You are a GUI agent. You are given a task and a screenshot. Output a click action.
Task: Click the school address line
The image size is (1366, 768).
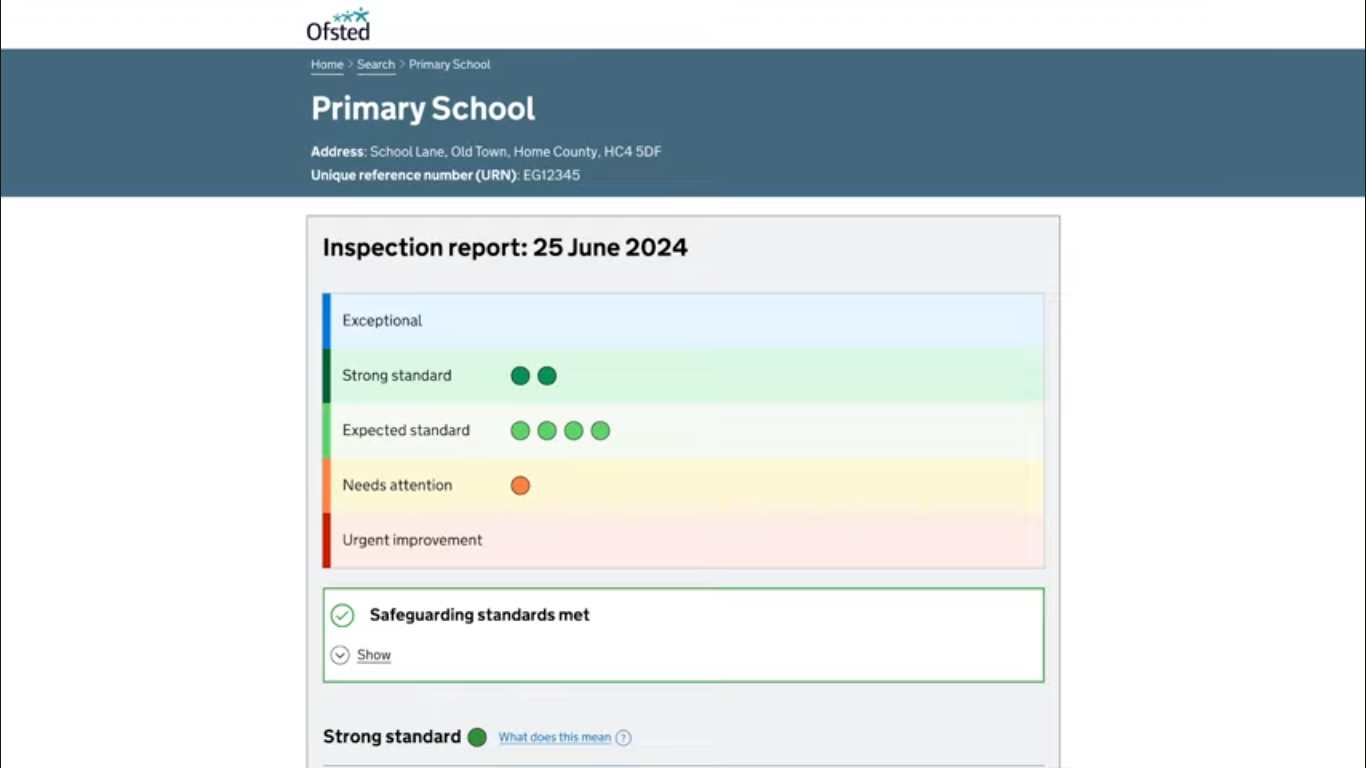coord(486,152)
